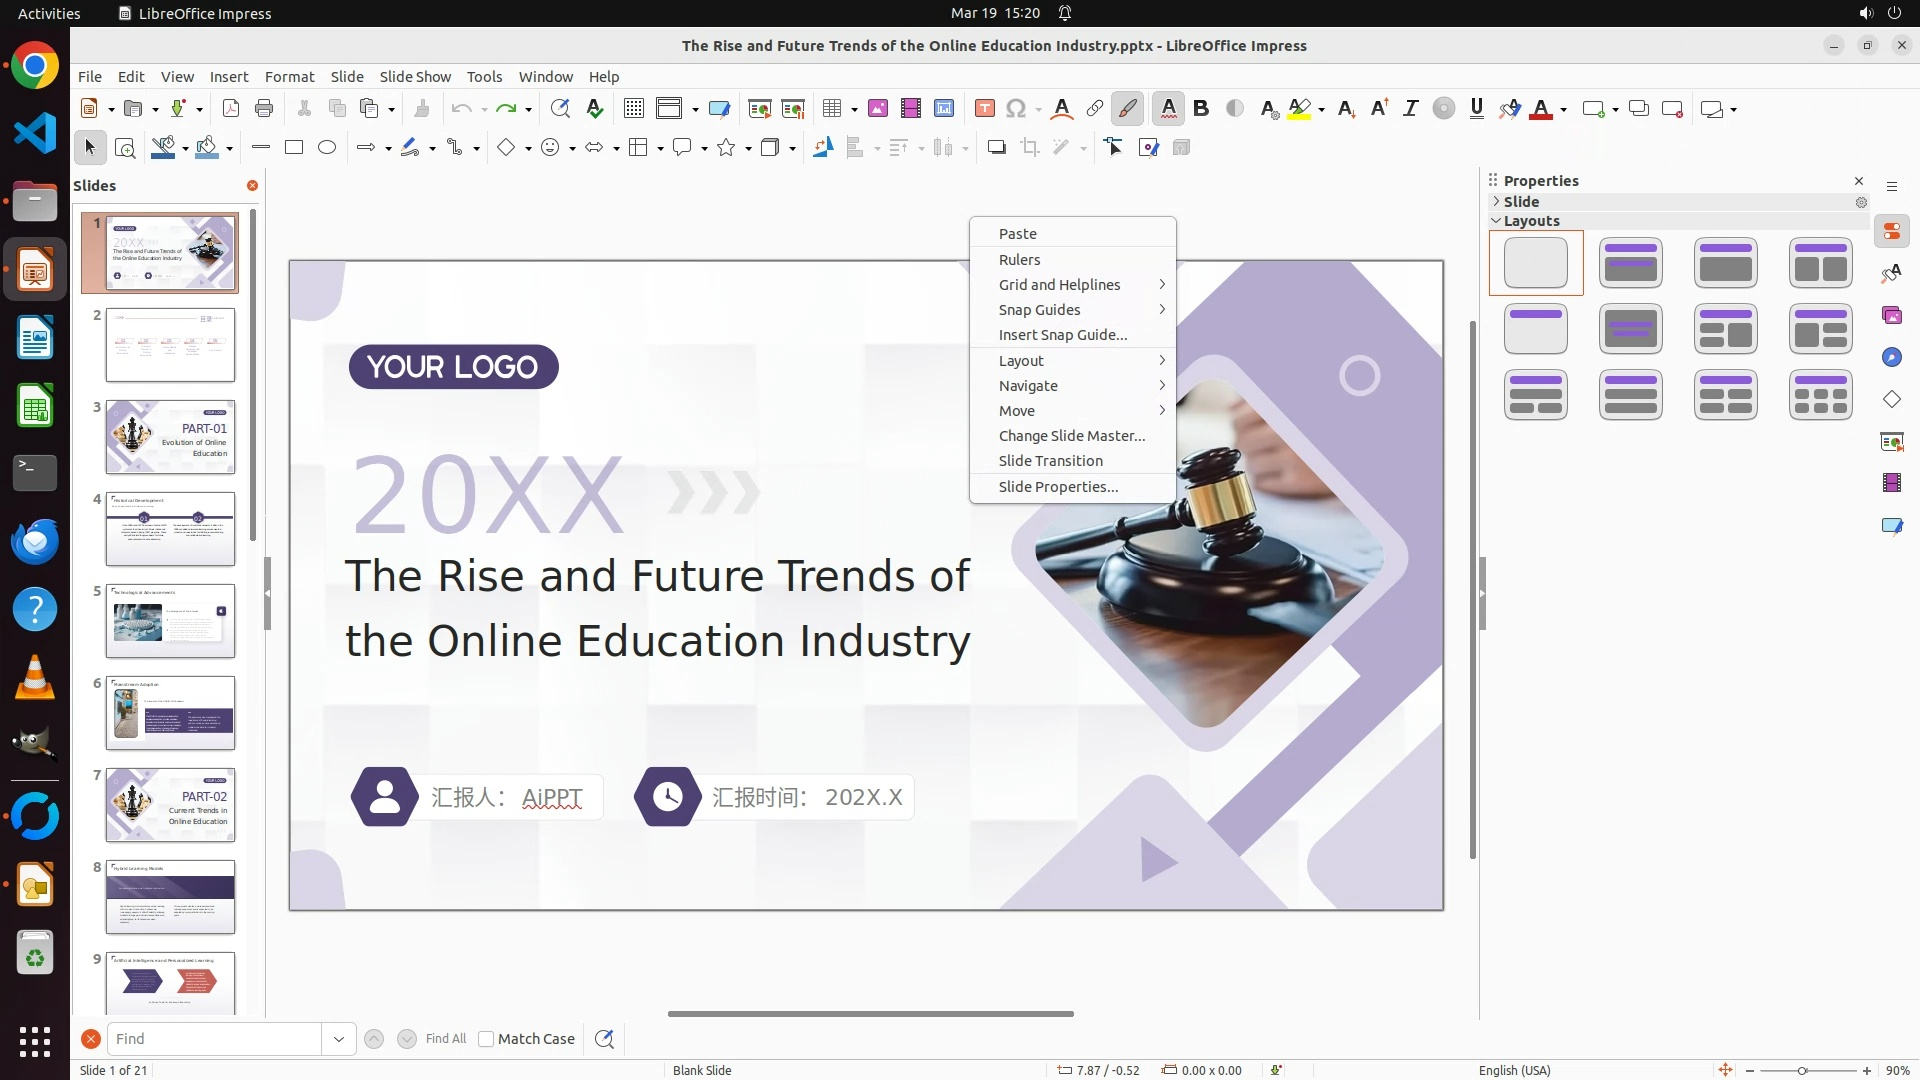
Task: Click the Find All button
Action: (445, 1039)
